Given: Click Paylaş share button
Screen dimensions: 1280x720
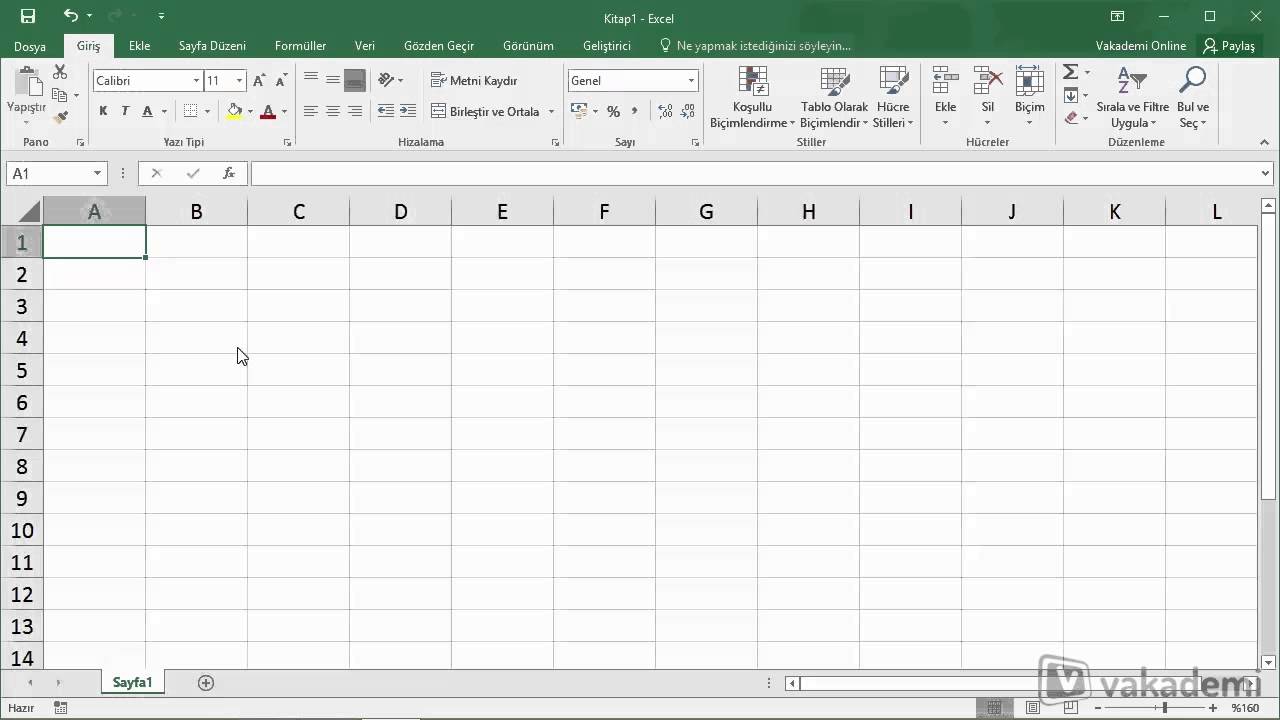Looking at the screenshot, I should tap(1229, 46).
